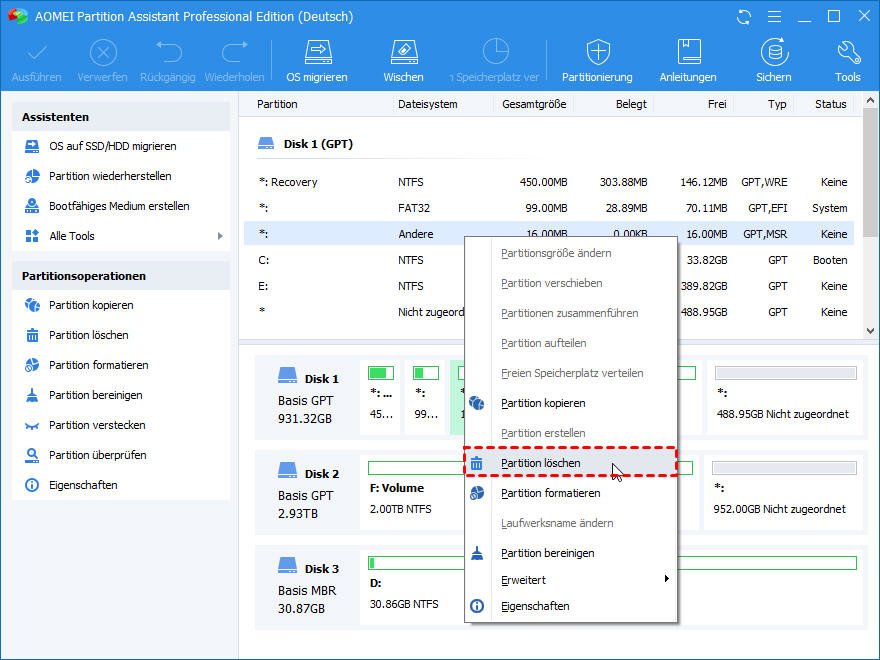Sort by the Gesamtgröße column header
The width and height of the screenshot is (880, 660).
click(x=534, y=104)
